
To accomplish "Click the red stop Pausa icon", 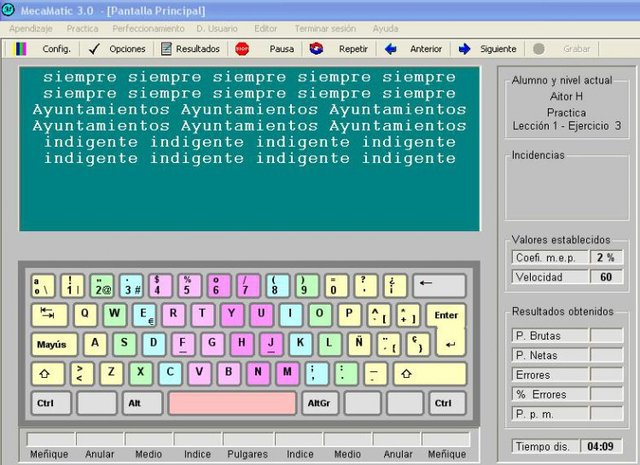I will point(242,49).
